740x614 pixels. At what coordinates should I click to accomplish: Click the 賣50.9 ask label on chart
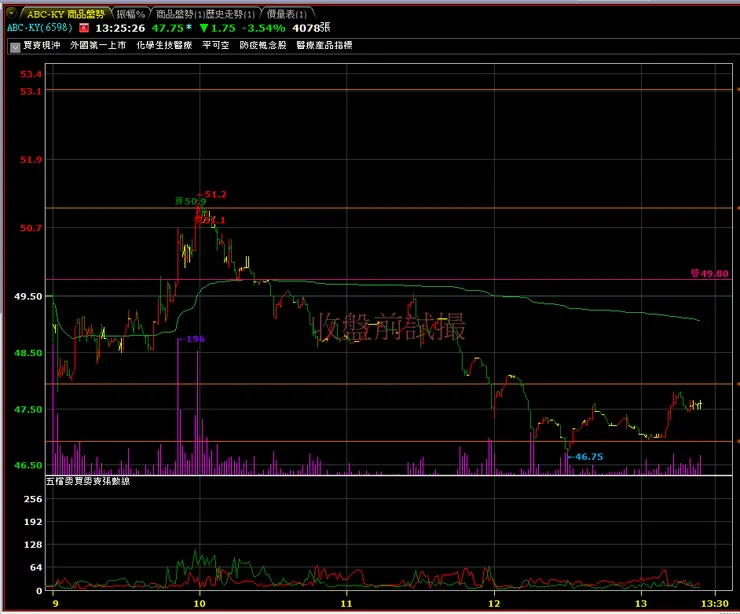click(190, 202)
